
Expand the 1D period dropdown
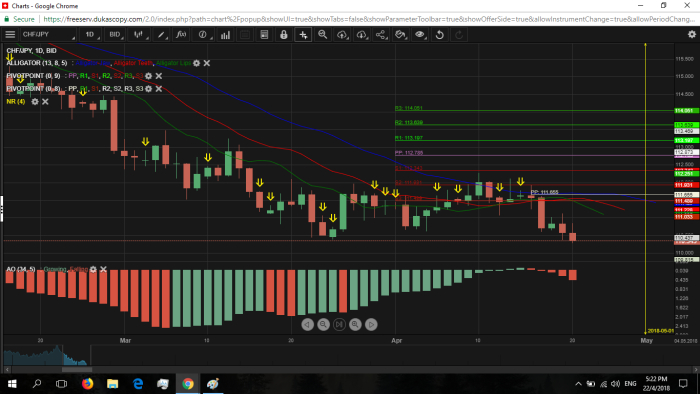(x=92, y=34)
